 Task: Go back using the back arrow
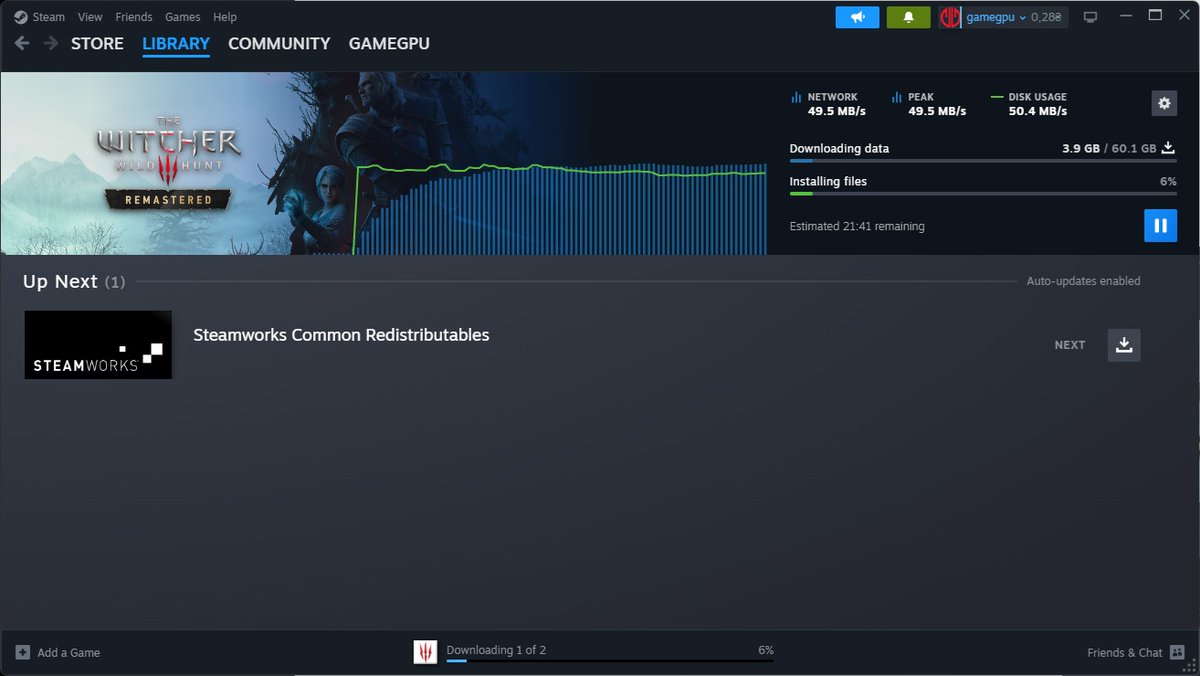click(22, 44)
